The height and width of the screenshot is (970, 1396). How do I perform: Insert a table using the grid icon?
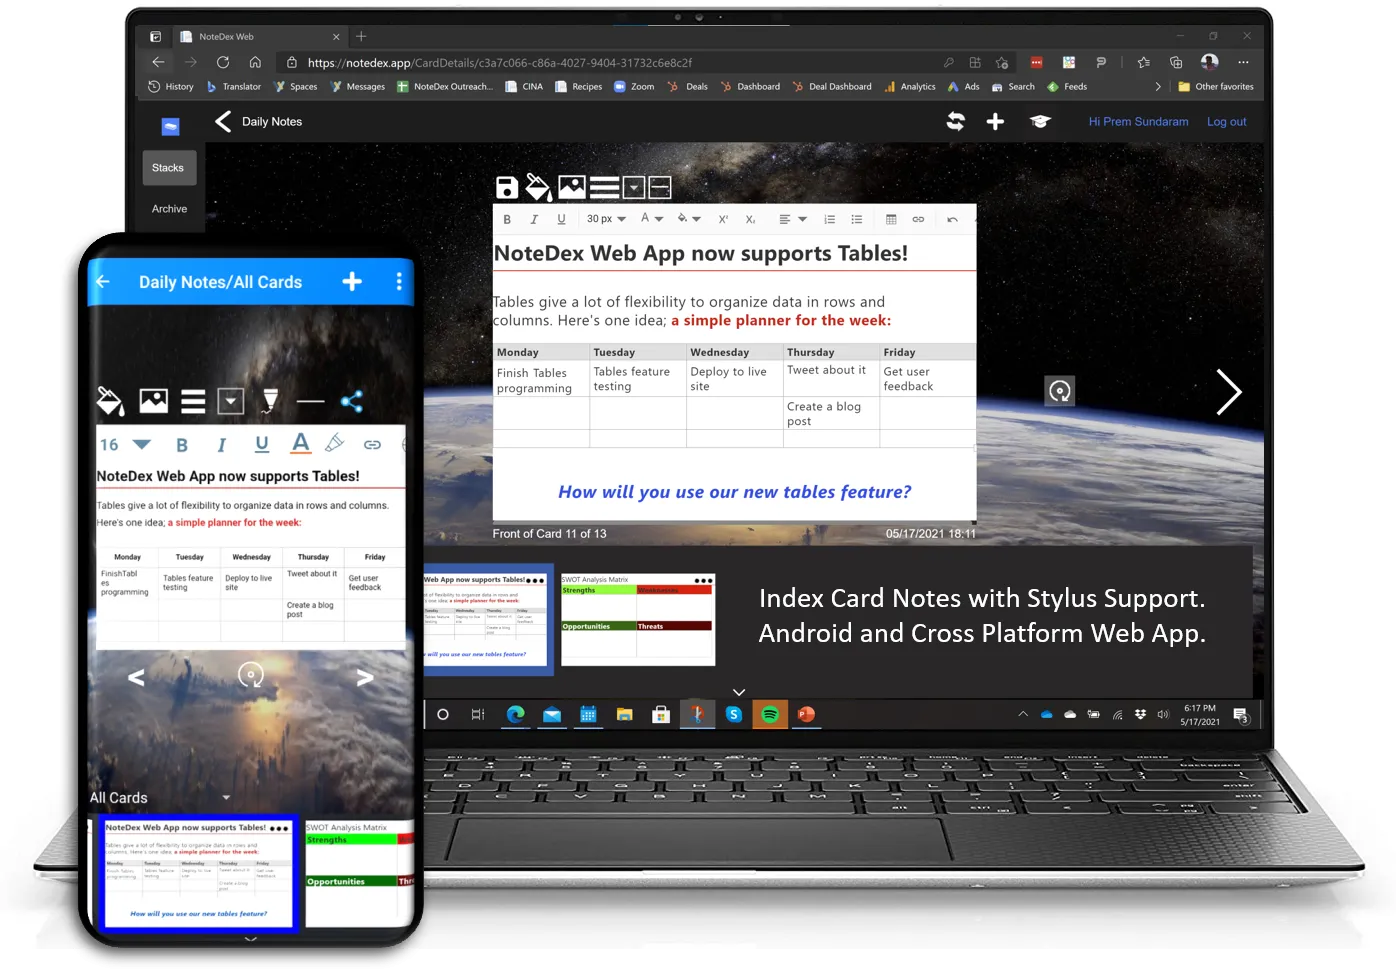pyautogui.click(x=891, y=219)
